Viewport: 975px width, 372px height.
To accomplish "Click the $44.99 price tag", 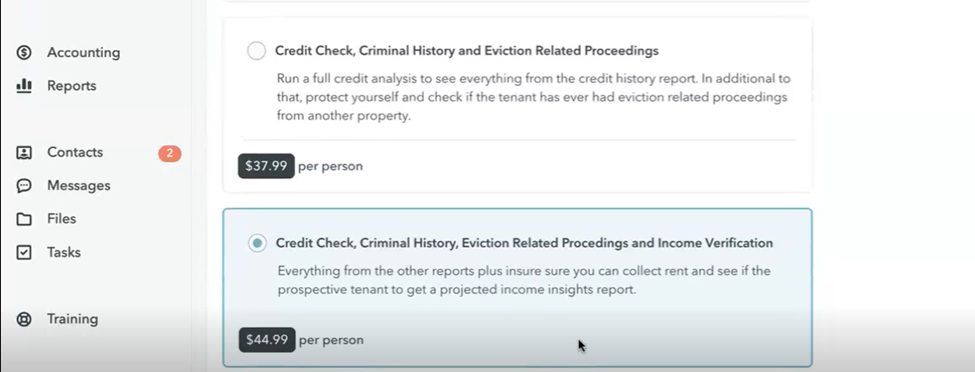I will [267, 340].
